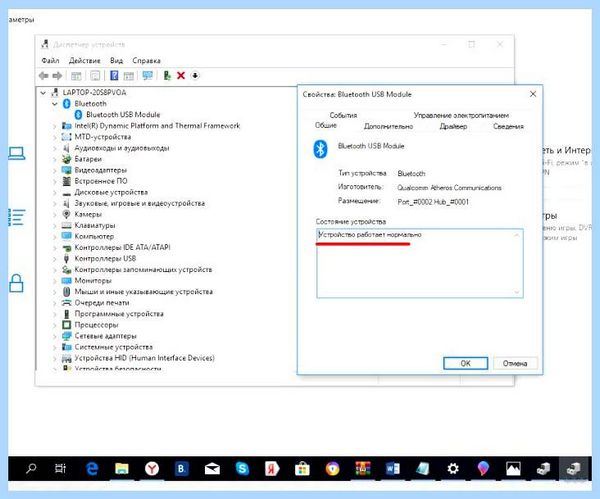Click the Клавиатуры keyboard icon
Screen dimensions: 600x499
pyautogui.click(x=67, y=225)
